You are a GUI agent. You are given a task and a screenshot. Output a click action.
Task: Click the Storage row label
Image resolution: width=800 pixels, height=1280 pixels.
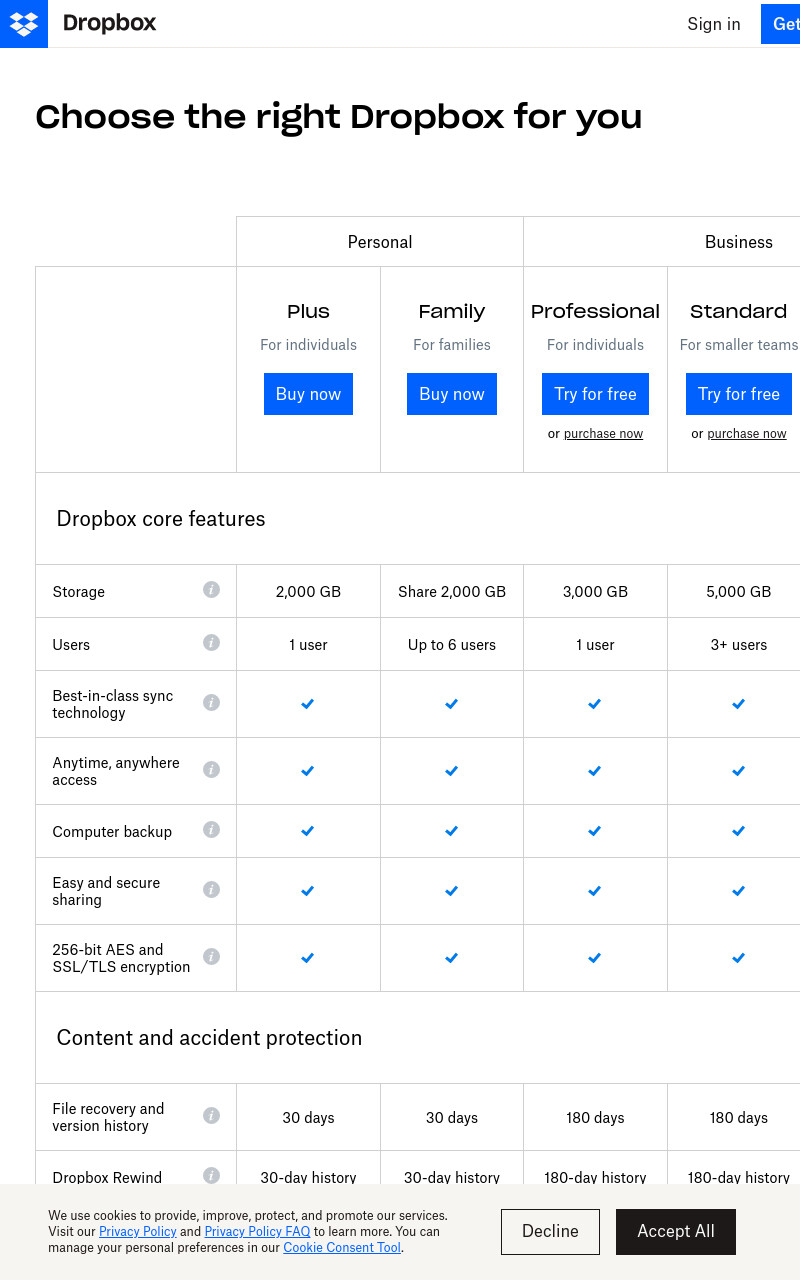(x=79, y=592)
